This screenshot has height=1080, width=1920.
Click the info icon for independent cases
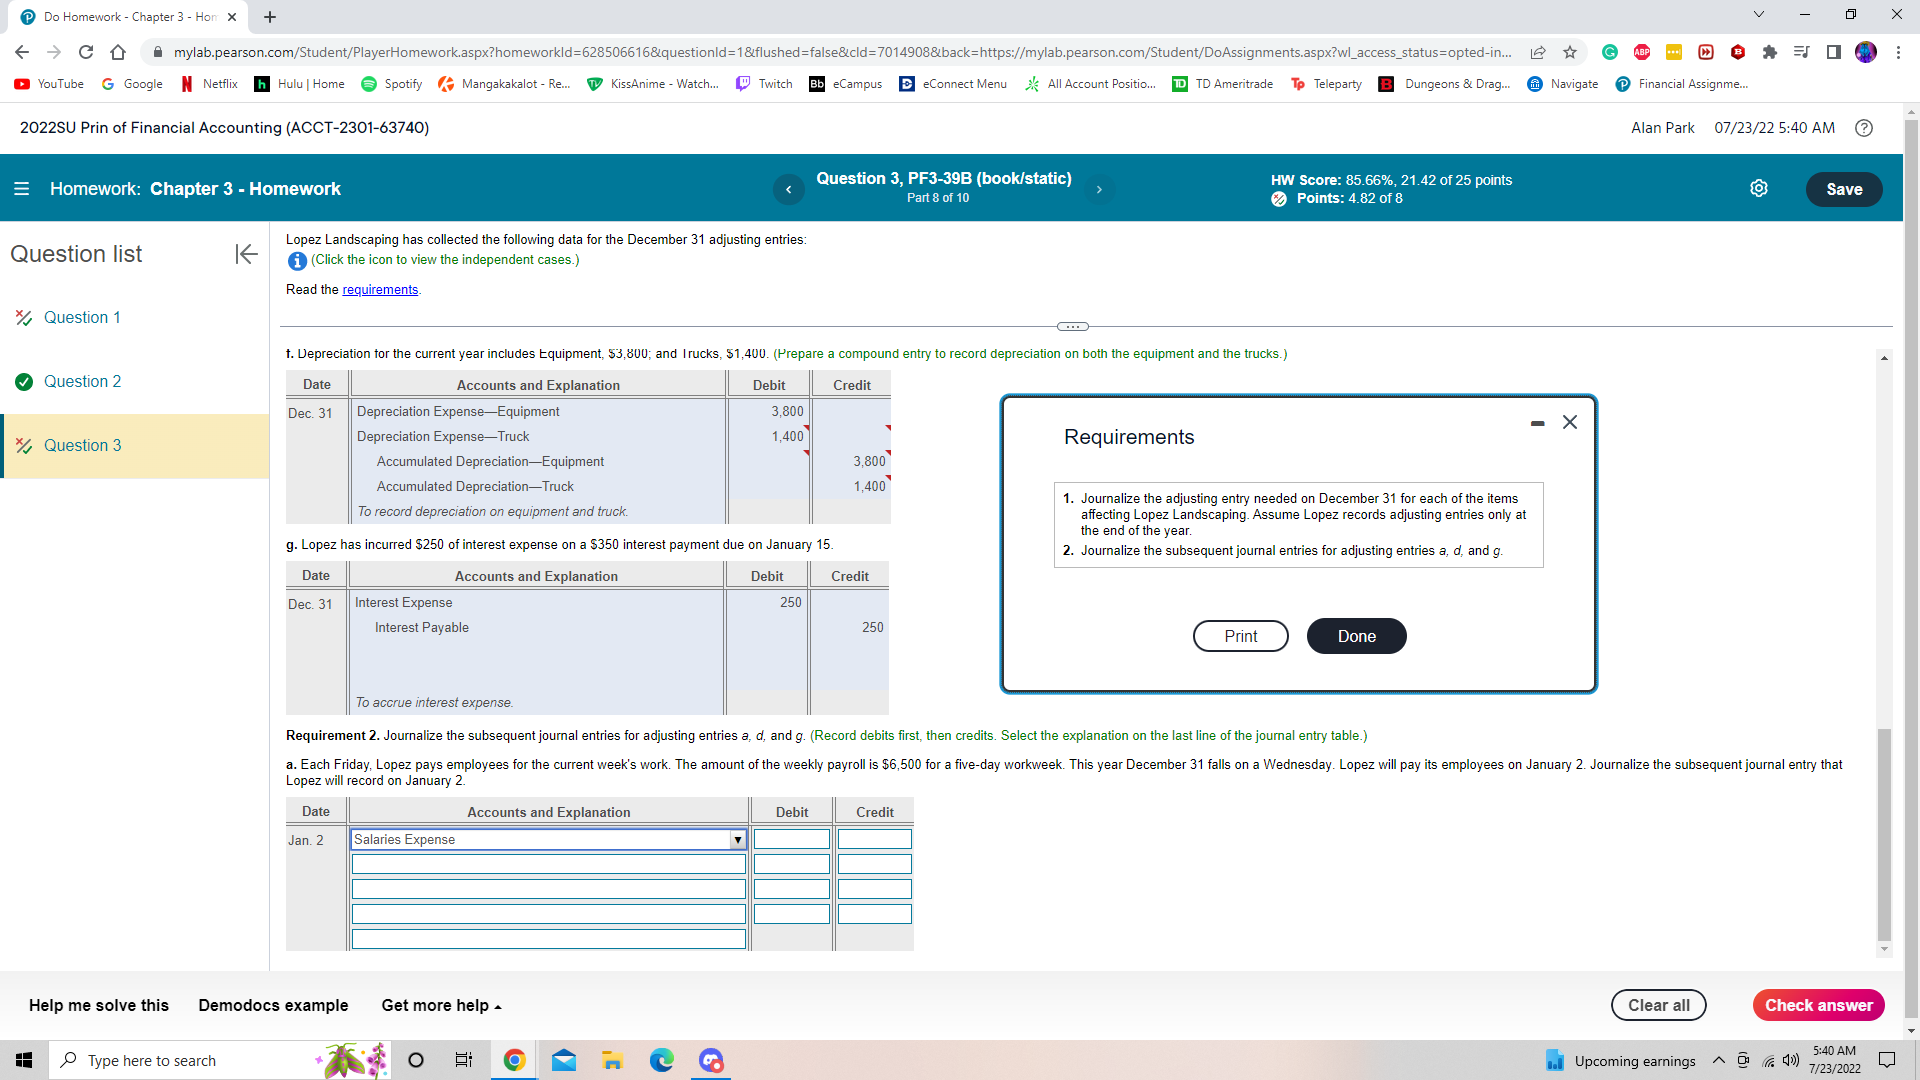(297, 261)
